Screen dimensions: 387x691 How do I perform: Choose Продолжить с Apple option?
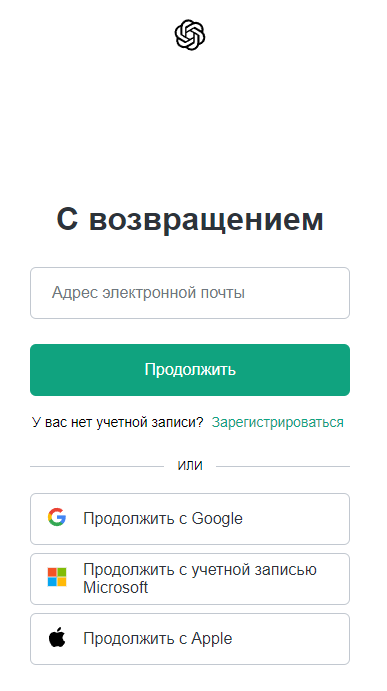tap(190, 639)
